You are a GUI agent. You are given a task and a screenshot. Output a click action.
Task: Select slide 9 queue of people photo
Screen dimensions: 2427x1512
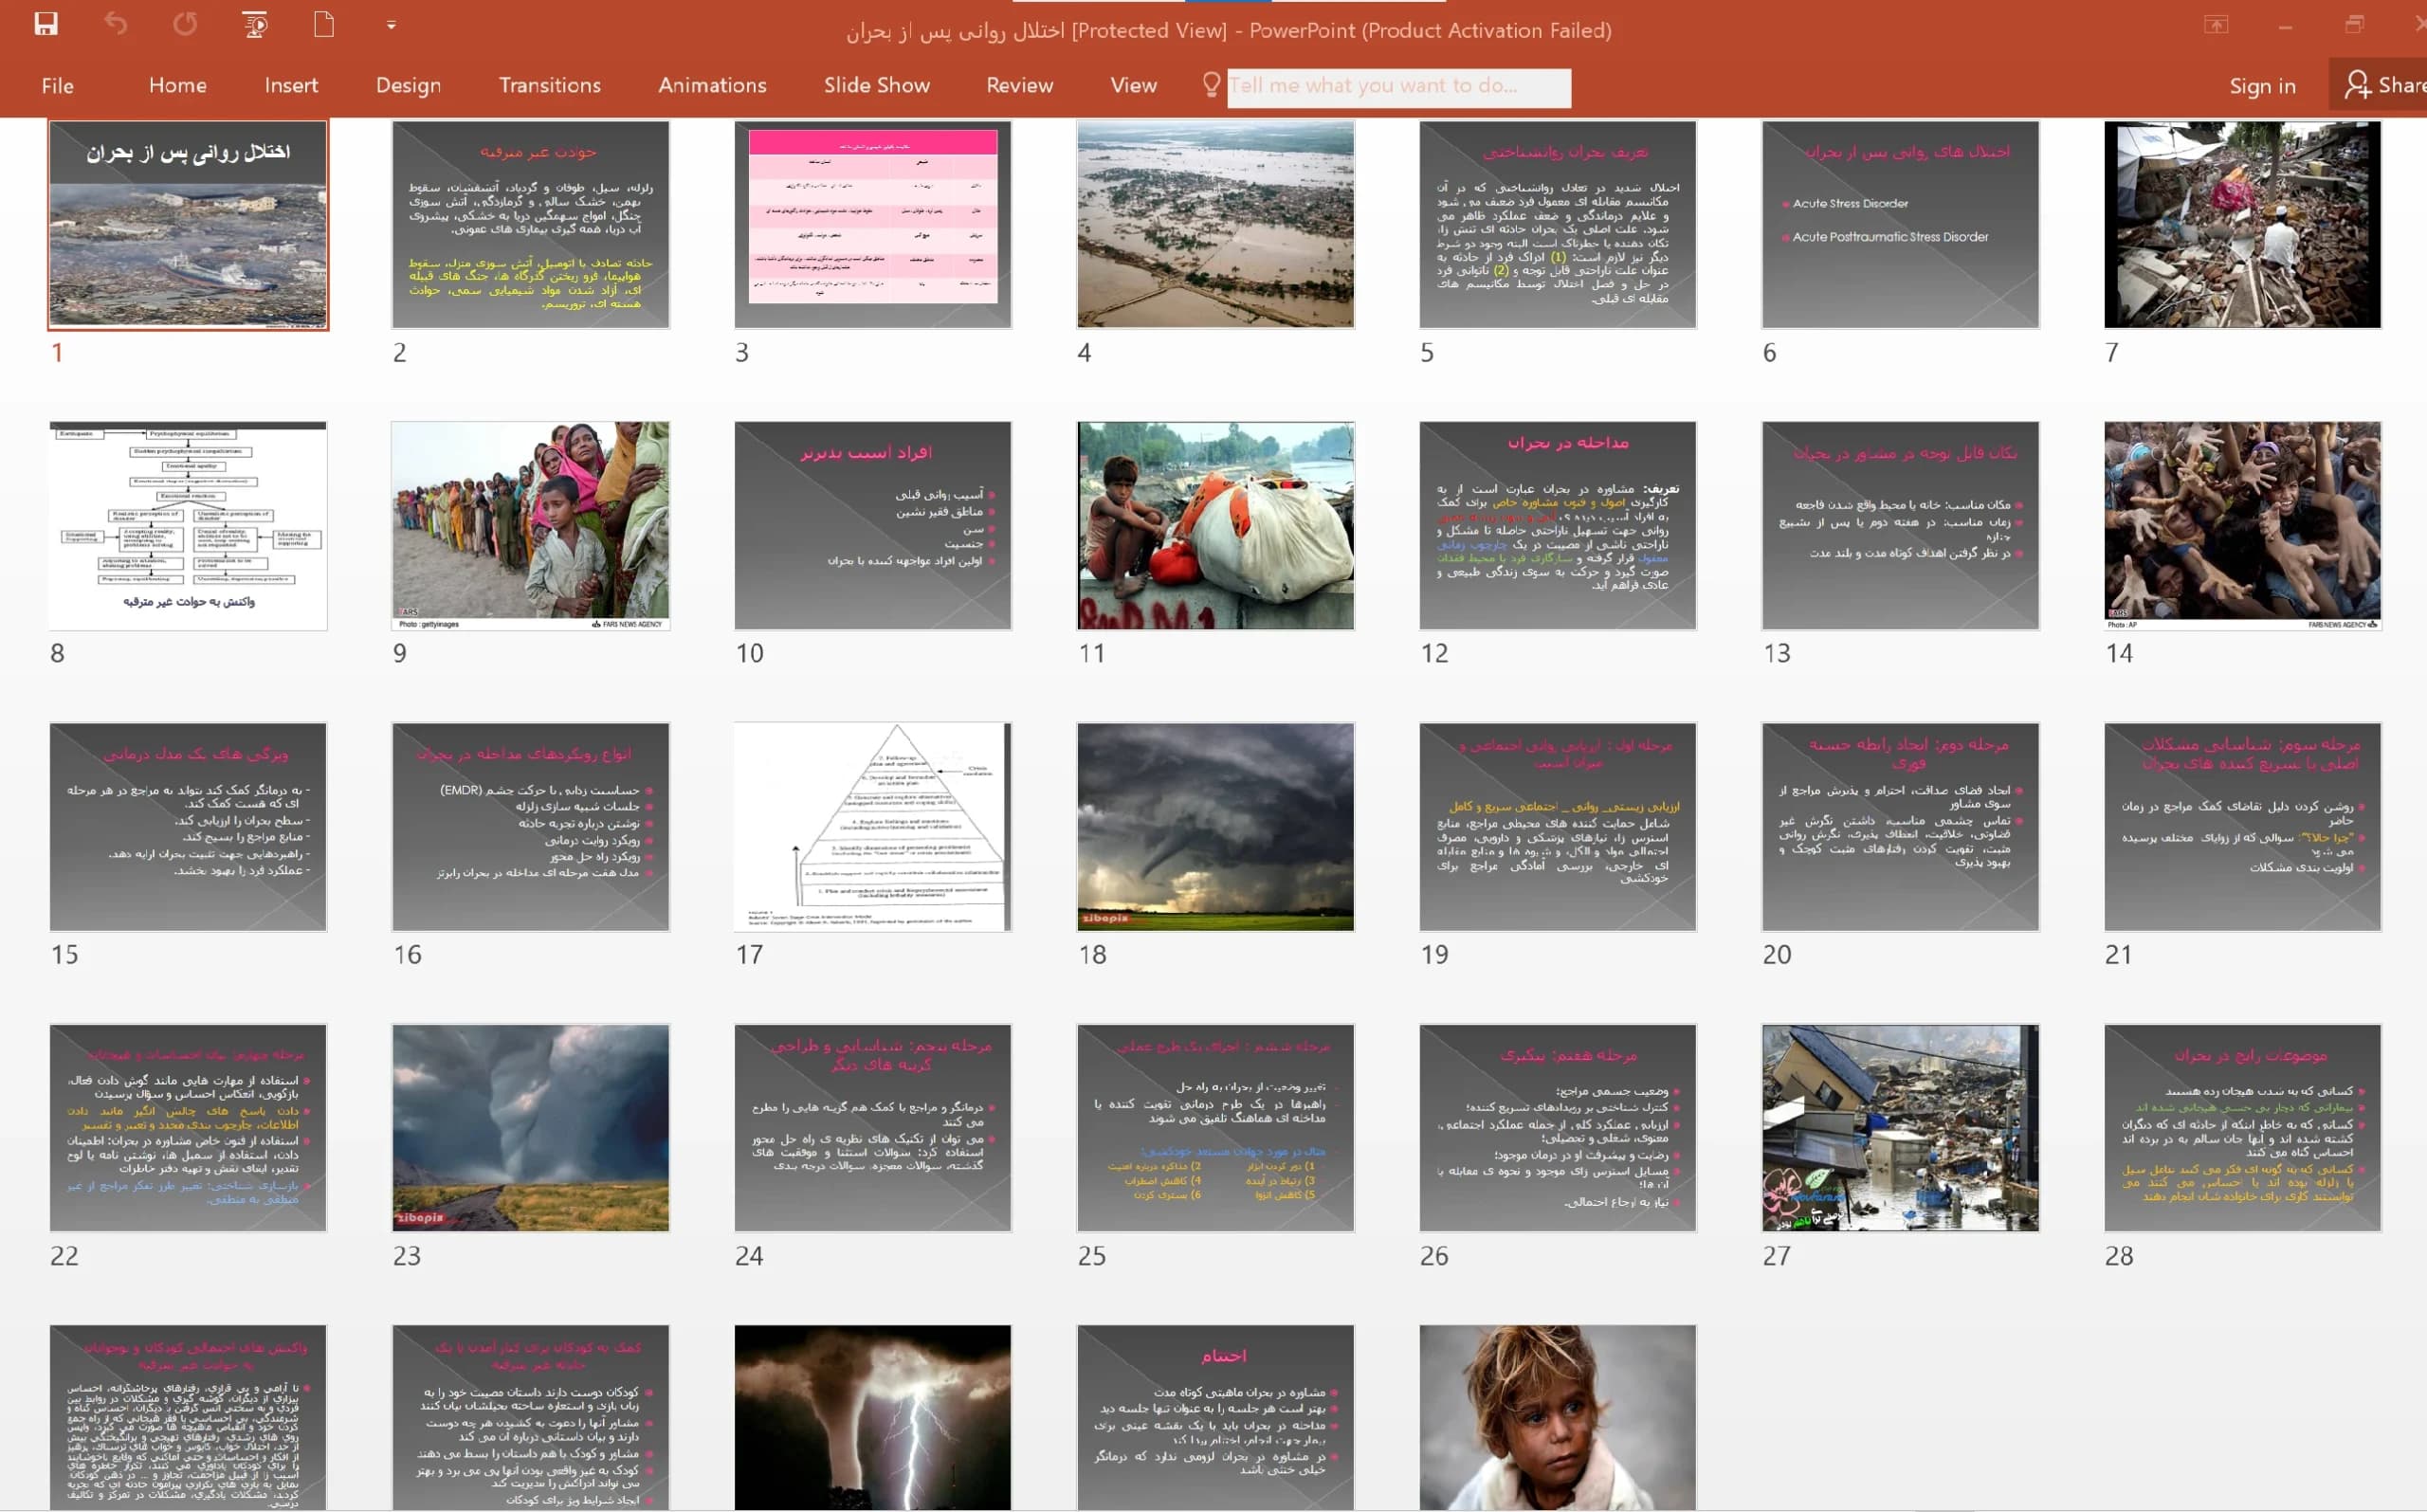pos(530,526)
